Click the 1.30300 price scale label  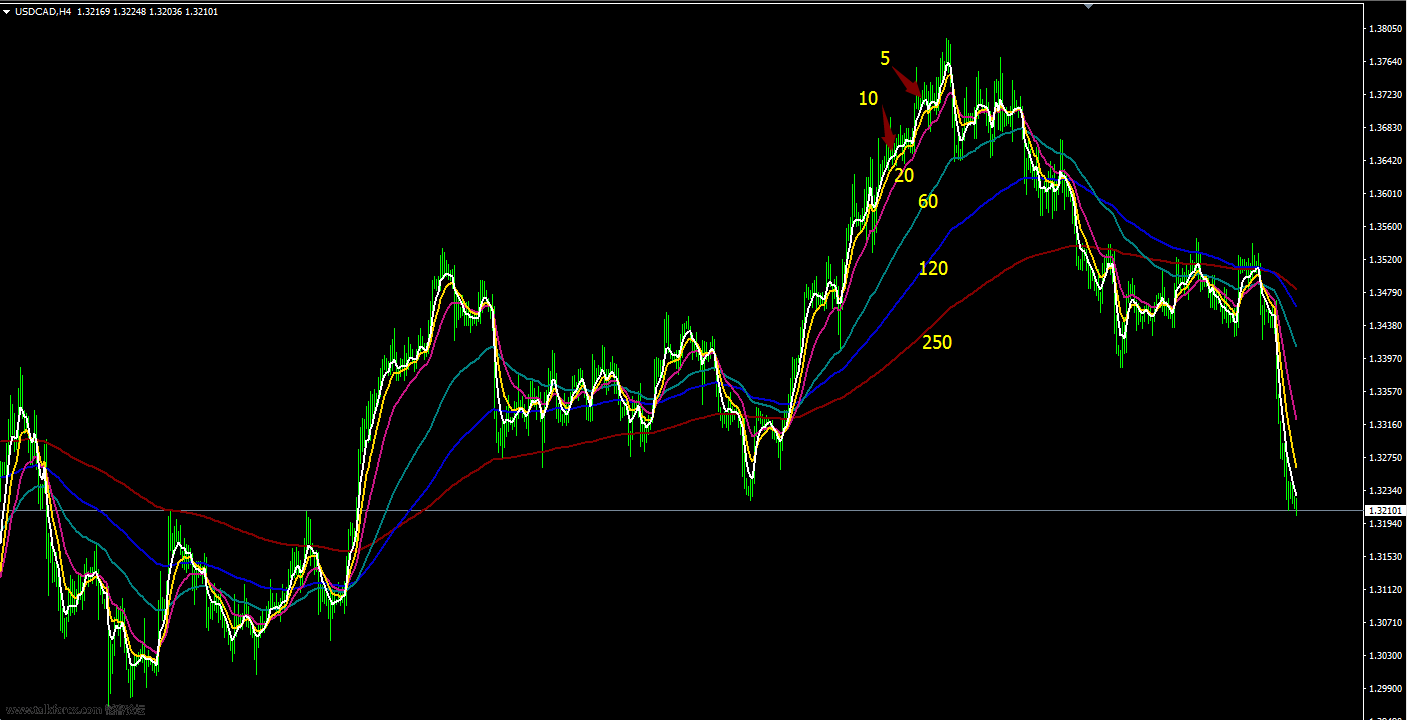(x=1386, y=656)
